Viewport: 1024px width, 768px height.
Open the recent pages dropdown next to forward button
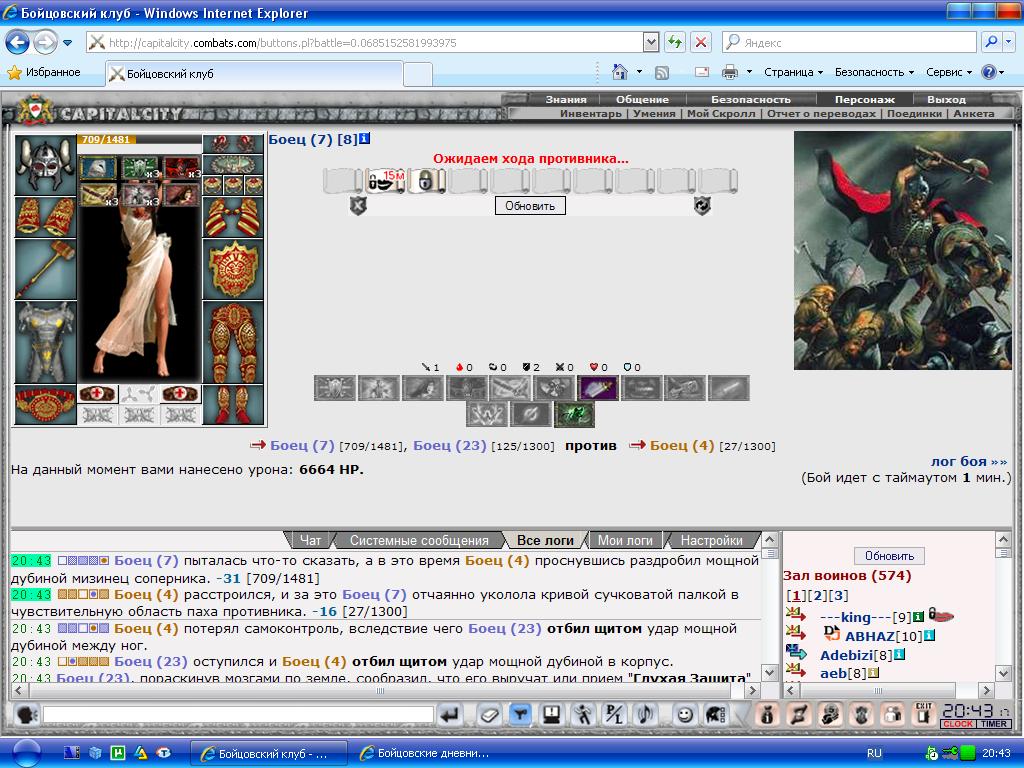(x=67, y=43)
